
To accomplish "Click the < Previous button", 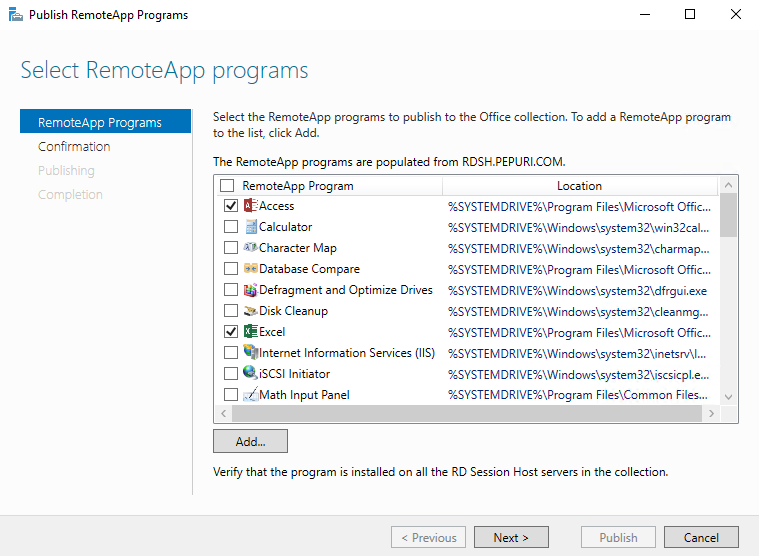I will [x=428, y=537].
